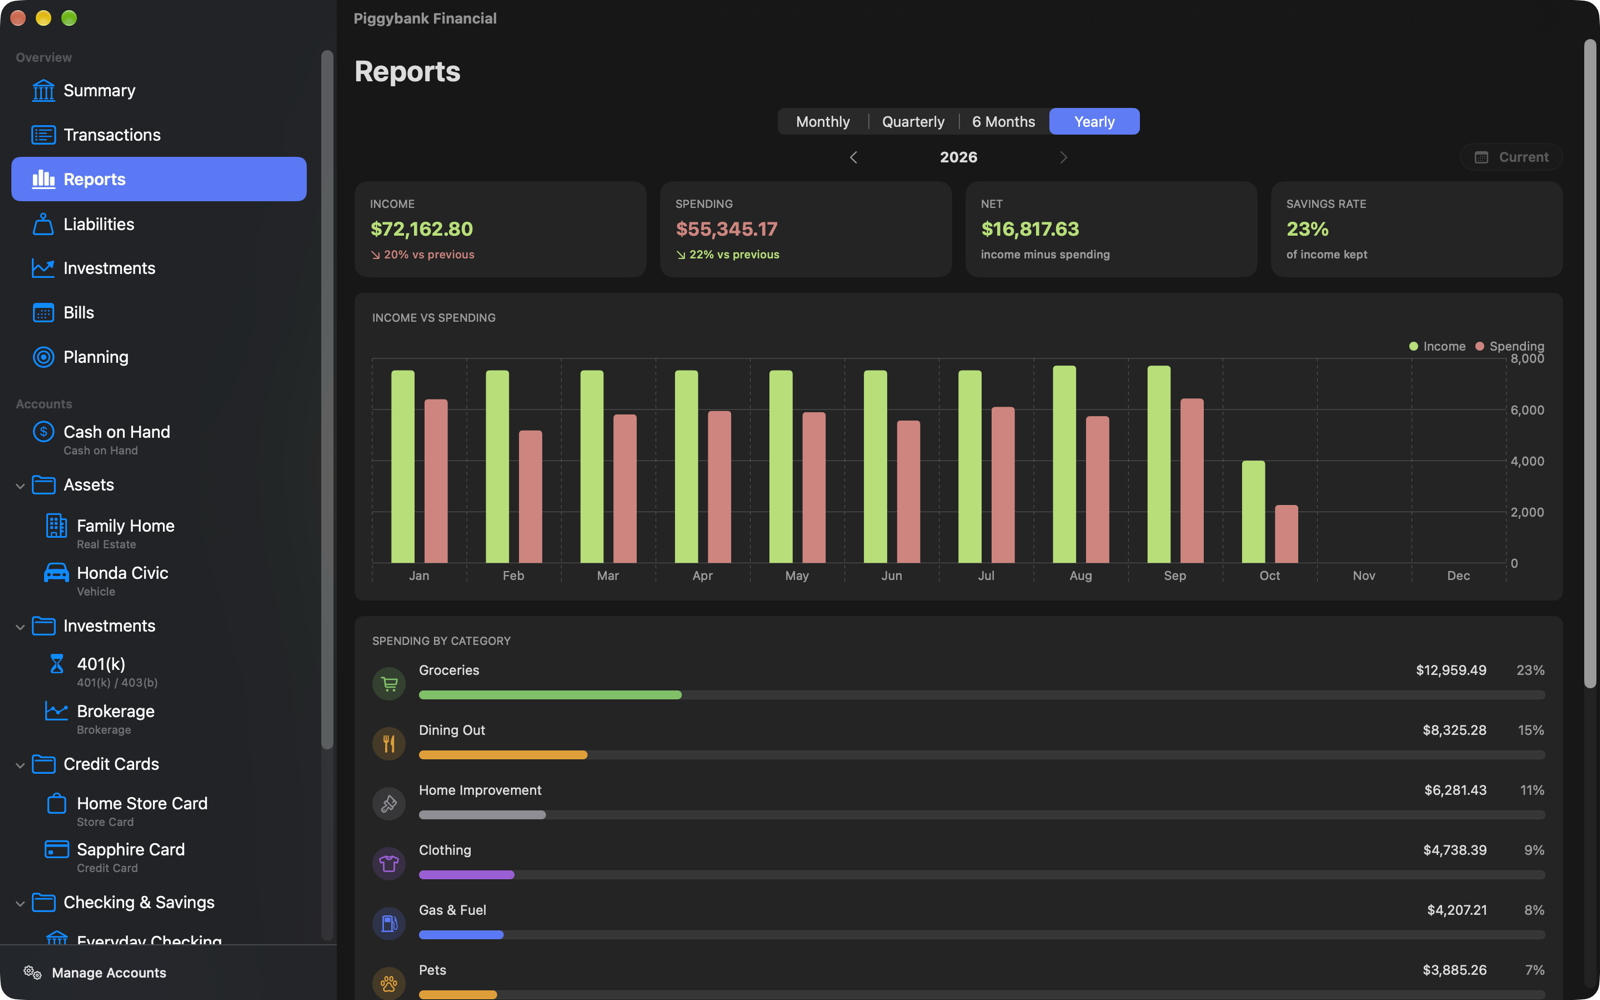
Task: Open Liabilities via its weight icon
Action: click(43, 224)
